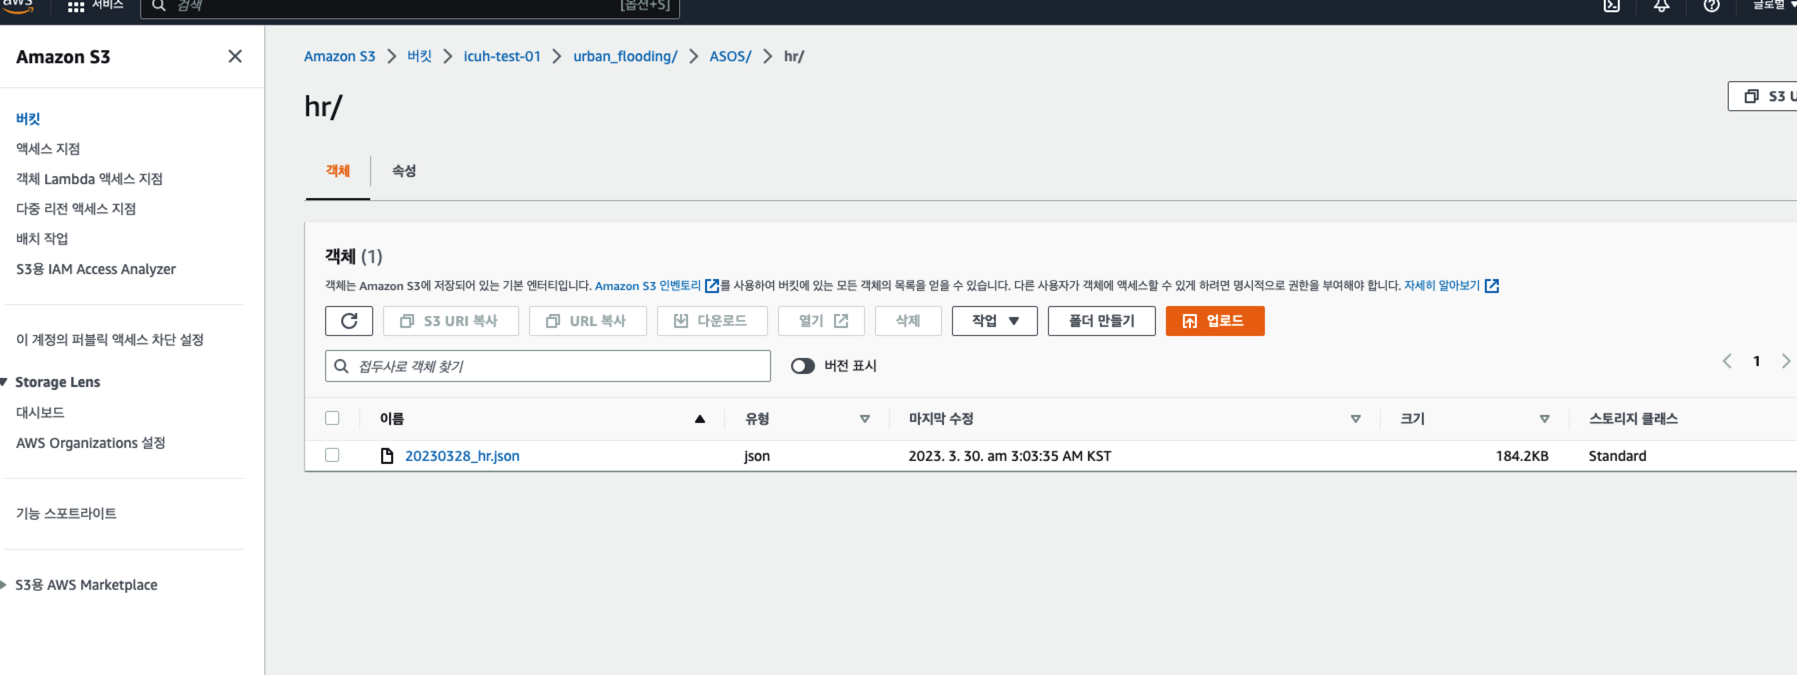This screenshot has width=1797, height=675.
Task: Tick the checkbox for 20230328_hr.json
Action: click(332, 455)
